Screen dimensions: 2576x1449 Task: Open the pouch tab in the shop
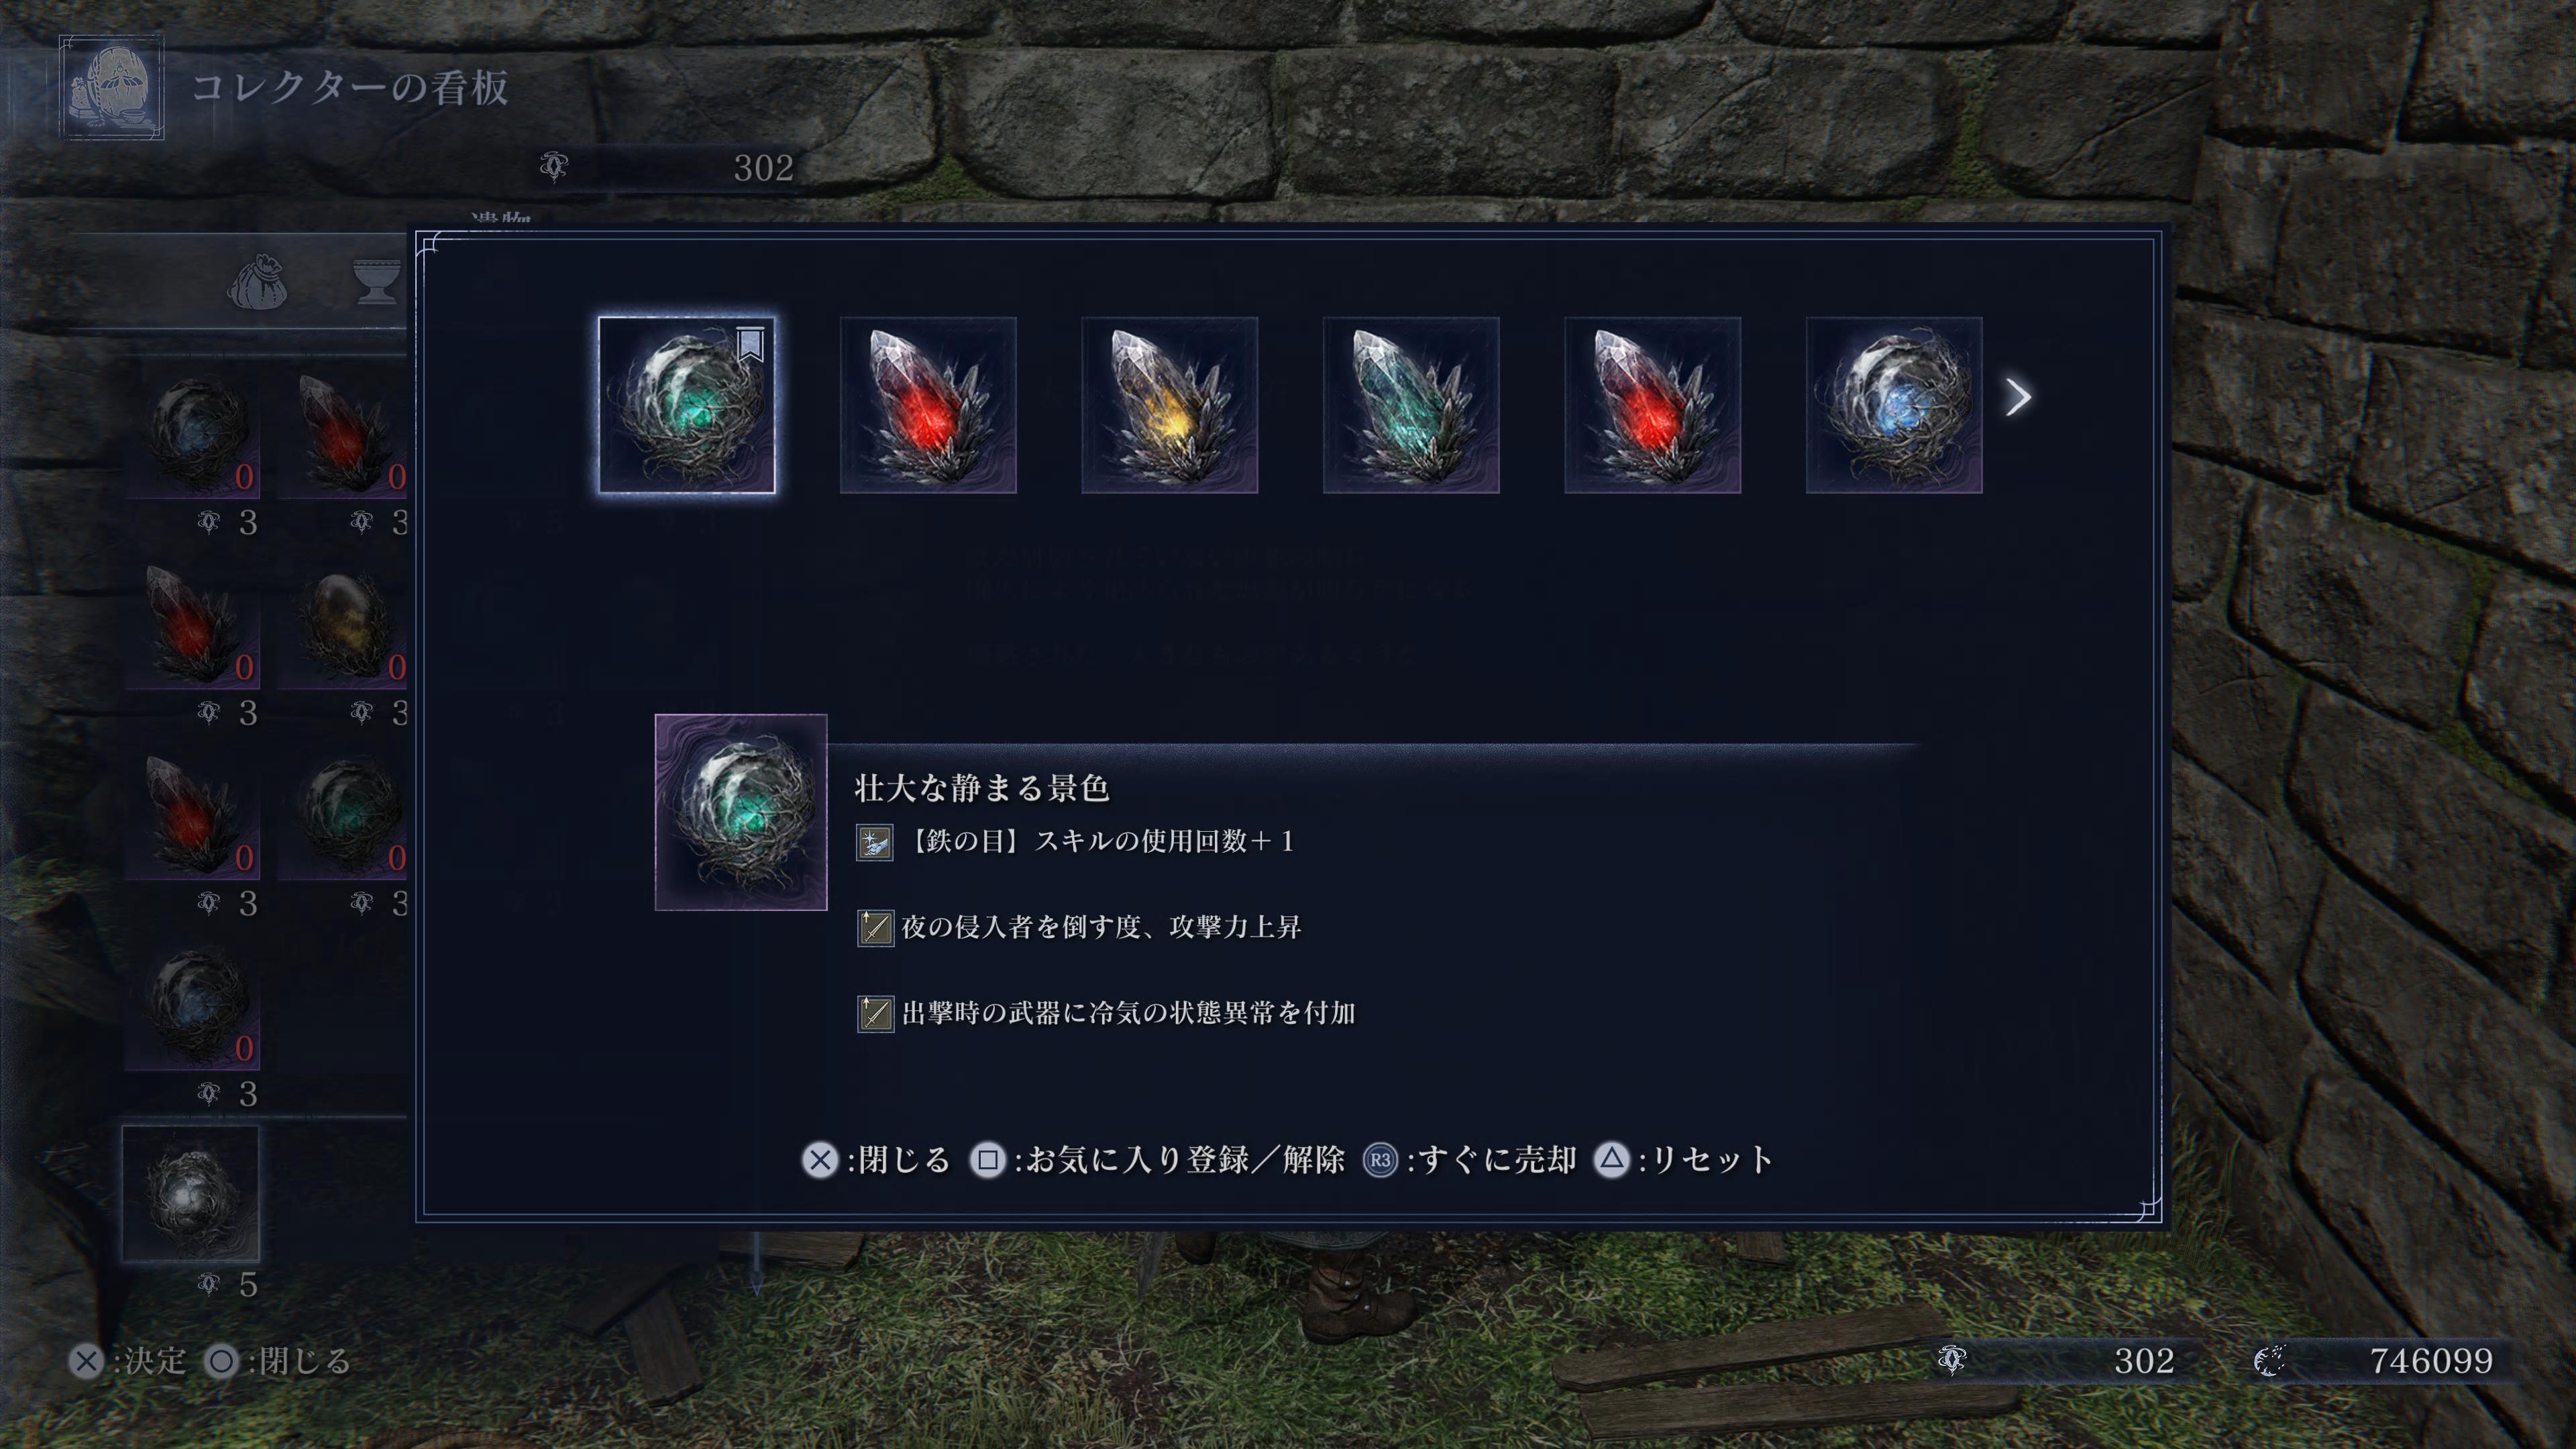[x=257, y=282]
